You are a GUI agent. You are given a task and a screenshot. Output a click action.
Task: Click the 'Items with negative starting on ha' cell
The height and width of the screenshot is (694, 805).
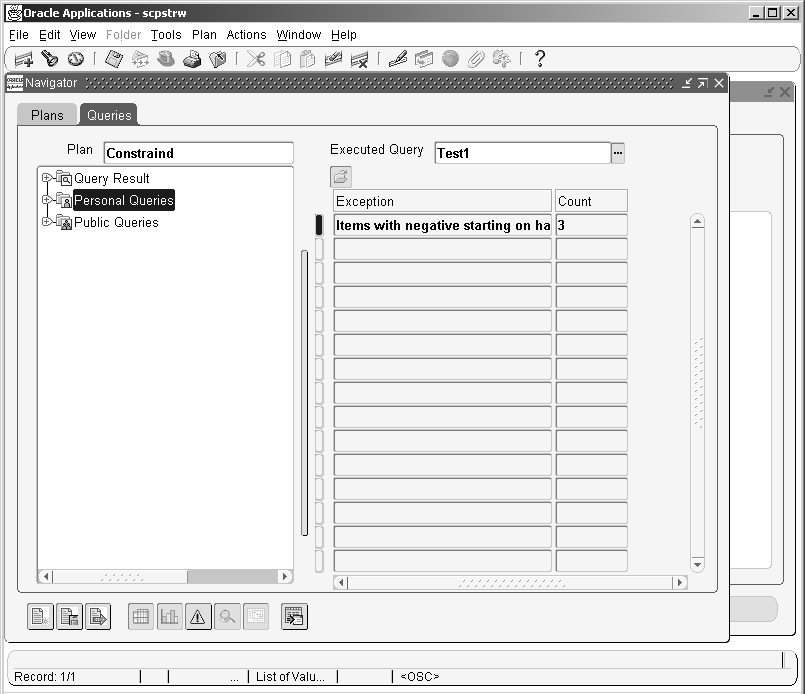pyautogui.click(x=443, y=225)
